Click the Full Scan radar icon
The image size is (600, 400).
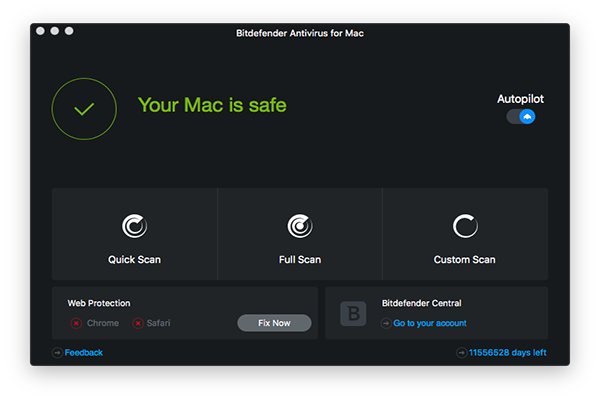point(299,226)
